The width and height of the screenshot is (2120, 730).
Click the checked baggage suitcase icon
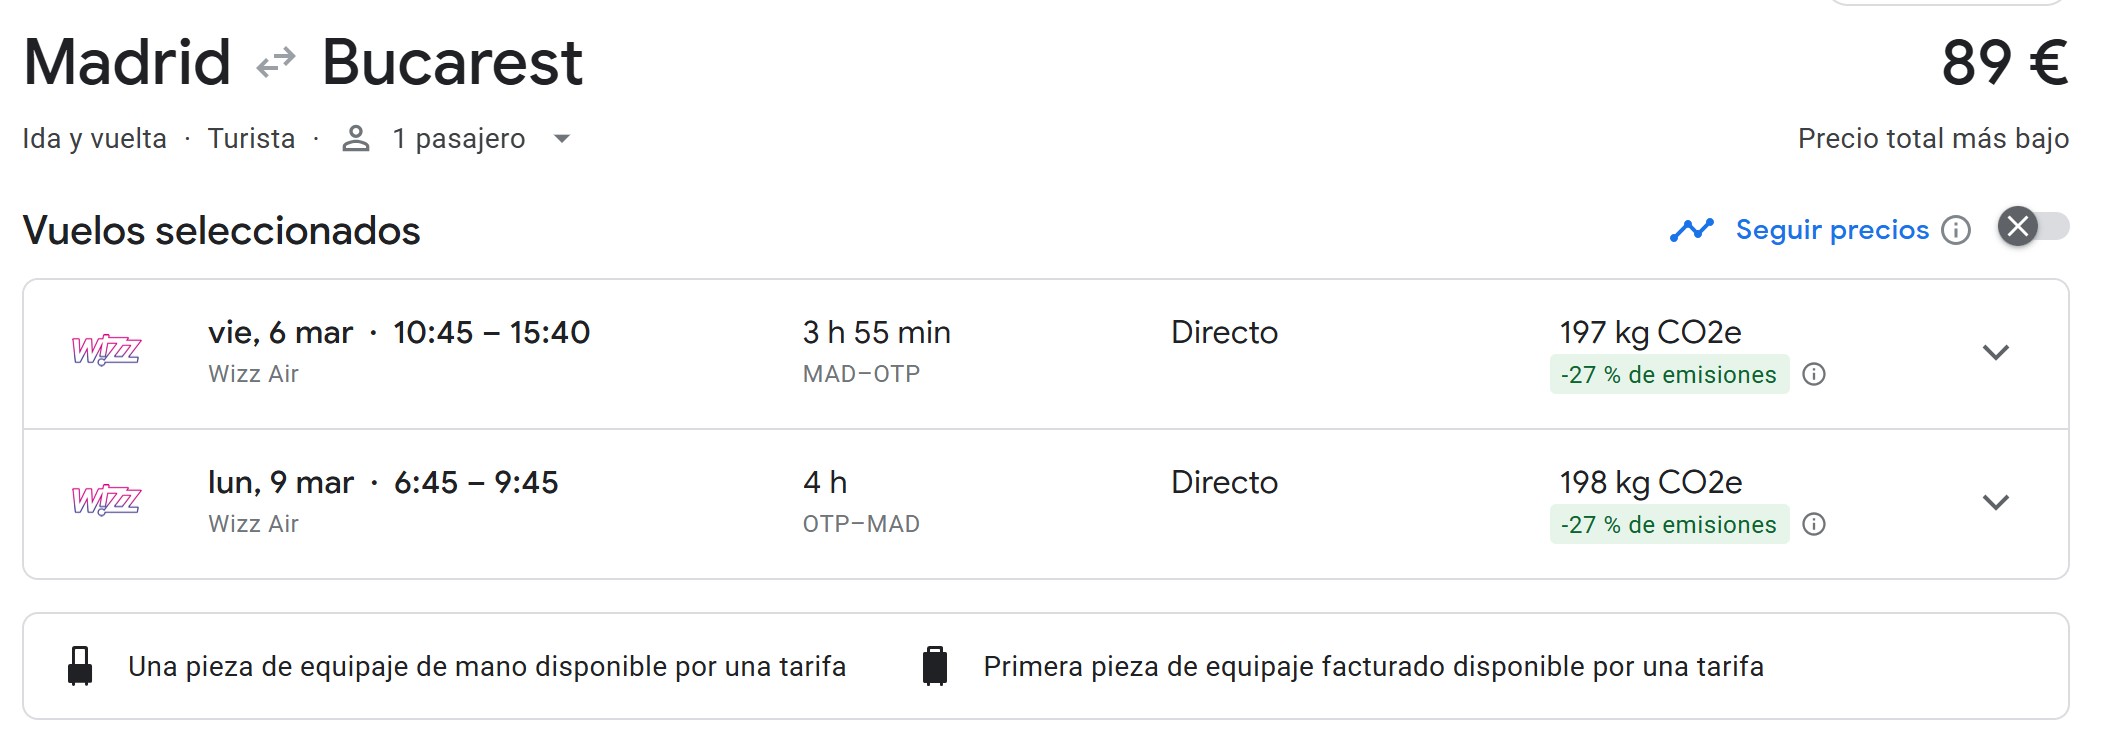coord(935,666)
